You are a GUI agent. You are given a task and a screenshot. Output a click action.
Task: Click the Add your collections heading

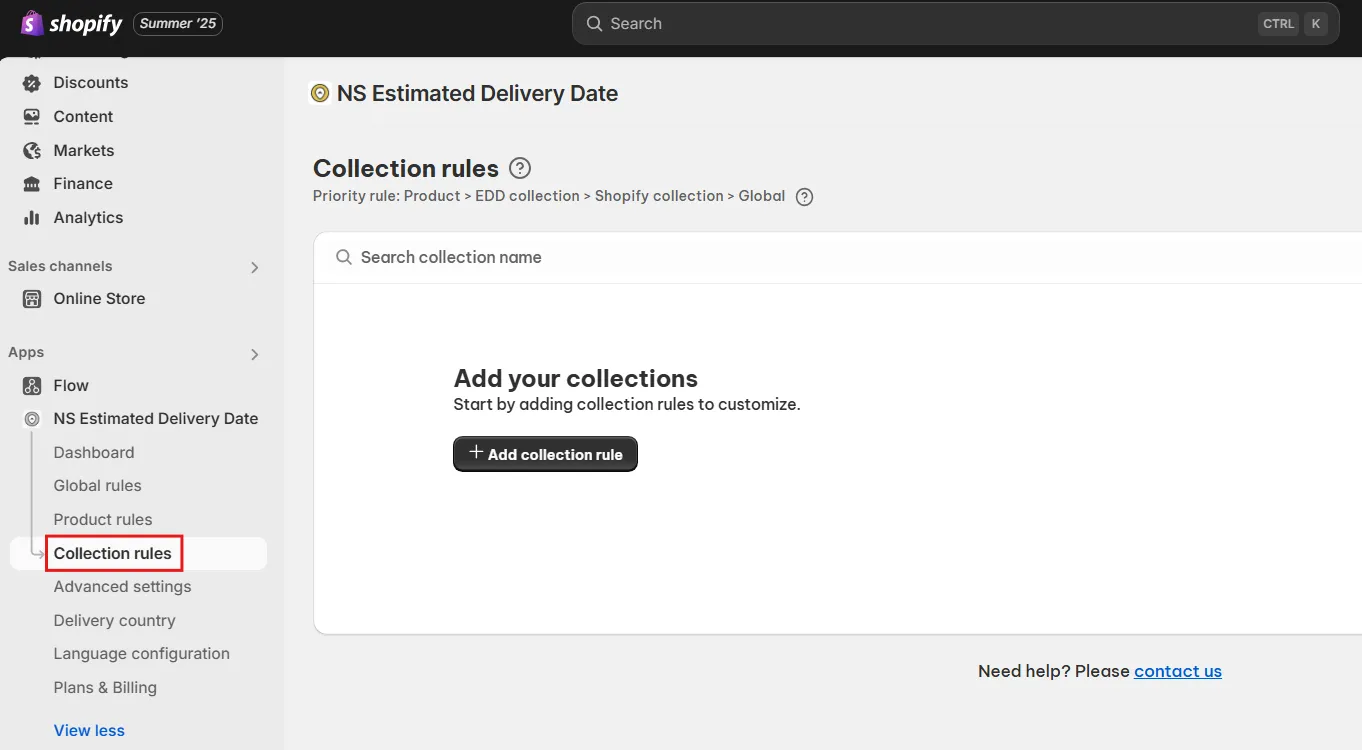point(576,379)
